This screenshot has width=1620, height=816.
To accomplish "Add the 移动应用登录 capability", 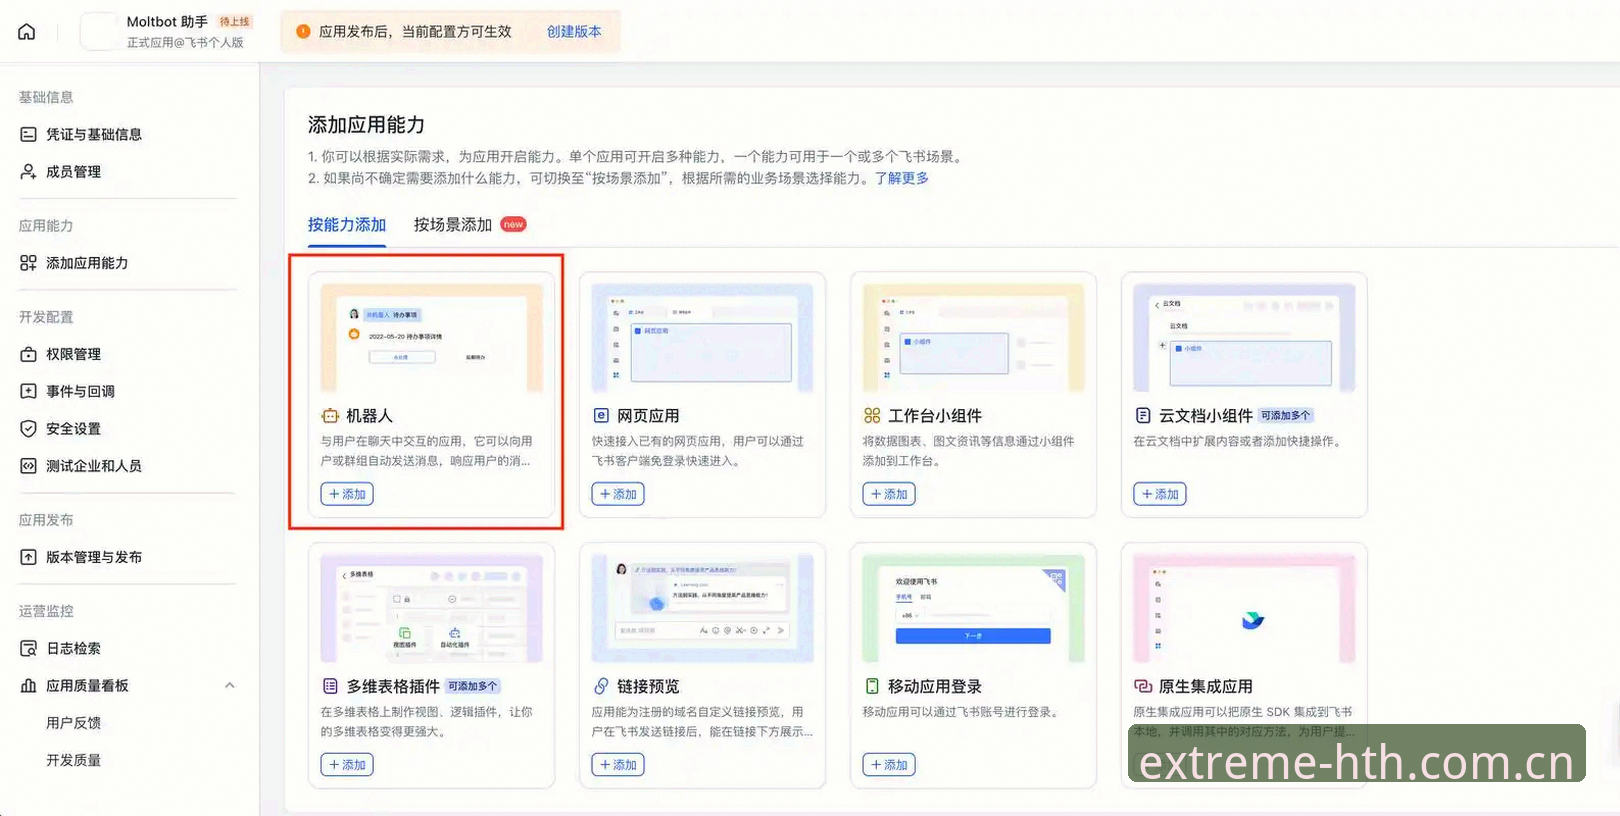I will point(889,765).
